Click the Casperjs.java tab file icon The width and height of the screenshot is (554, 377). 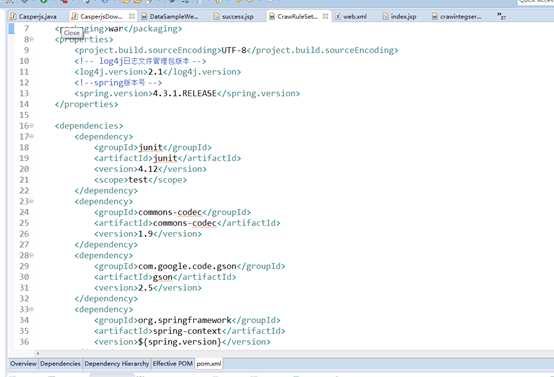pyautogui.click(x=13, y=16)
